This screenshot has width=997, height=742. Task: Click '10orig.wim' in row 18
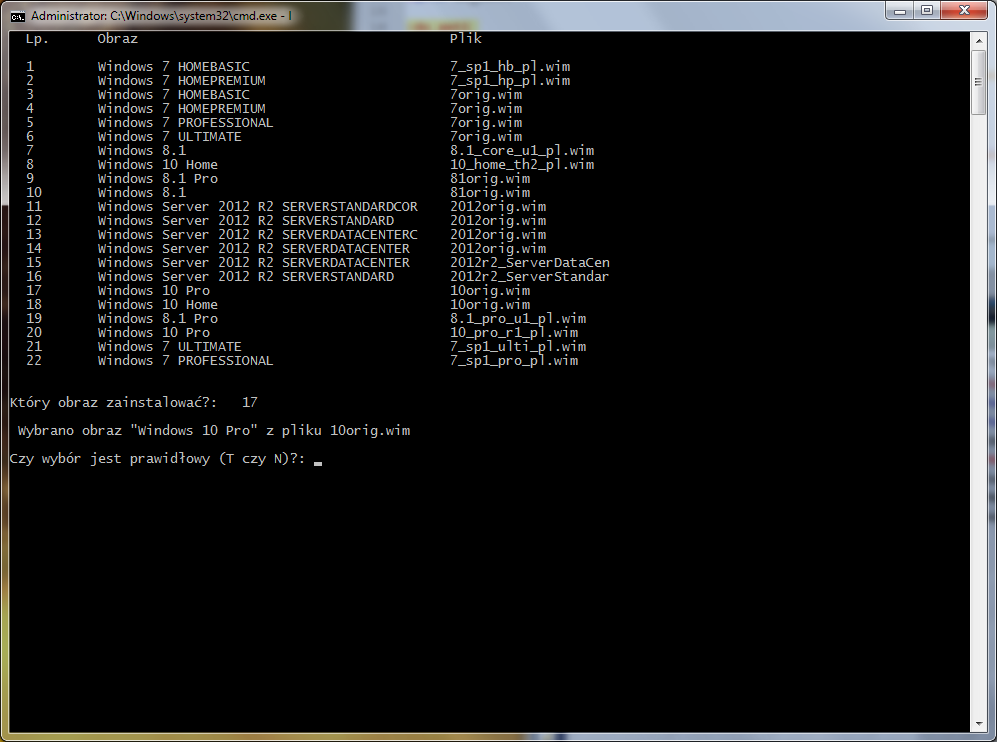[490, 305]
